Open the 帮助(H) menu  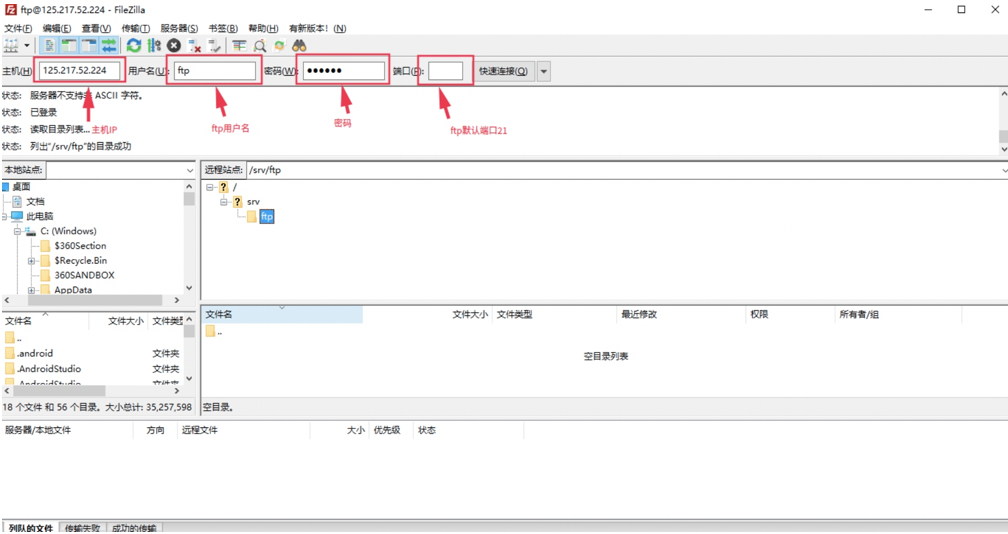pyautogui.click(x=263, y=28)
